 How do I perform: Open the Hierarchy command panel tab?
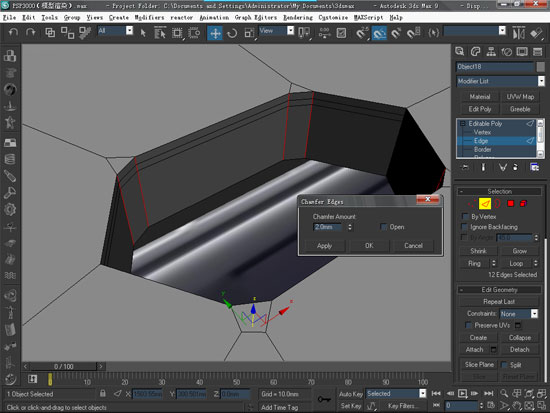click(491, 52)
